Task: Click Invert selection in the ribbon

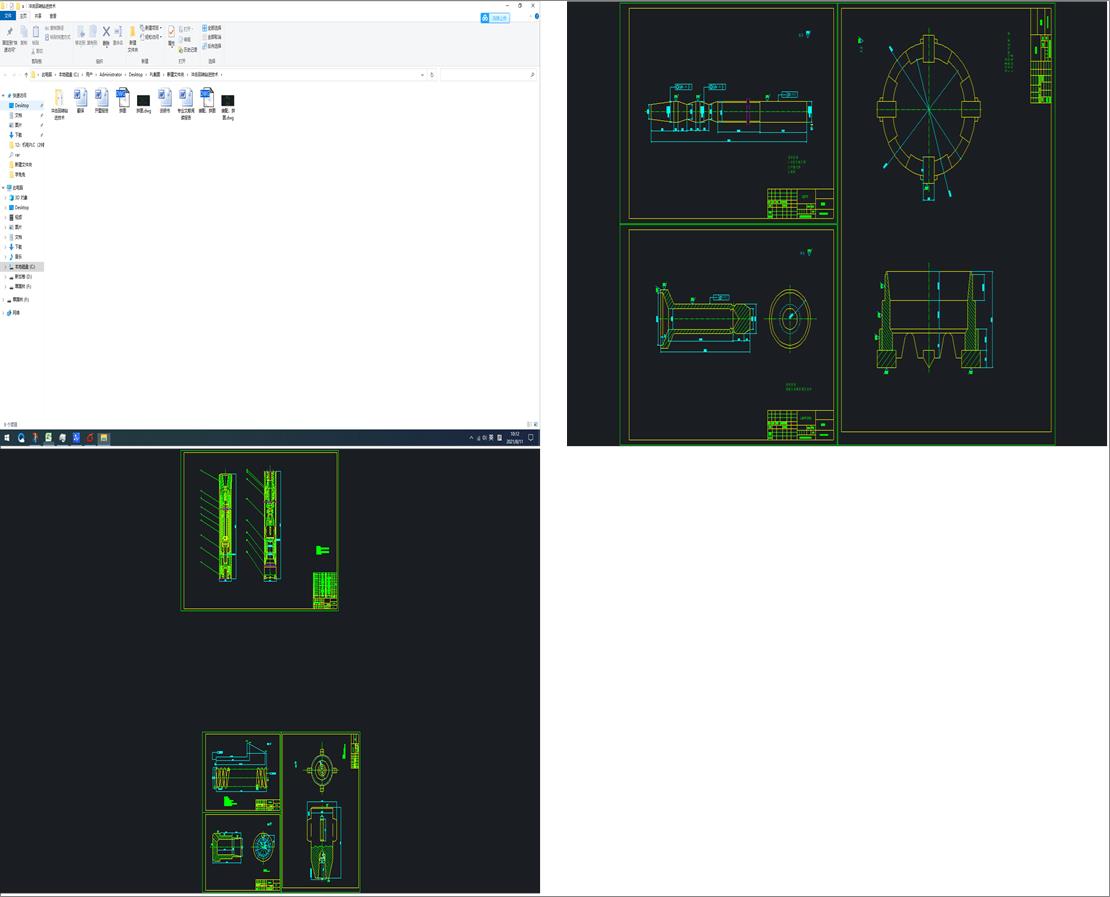Action: pos(212,46)
